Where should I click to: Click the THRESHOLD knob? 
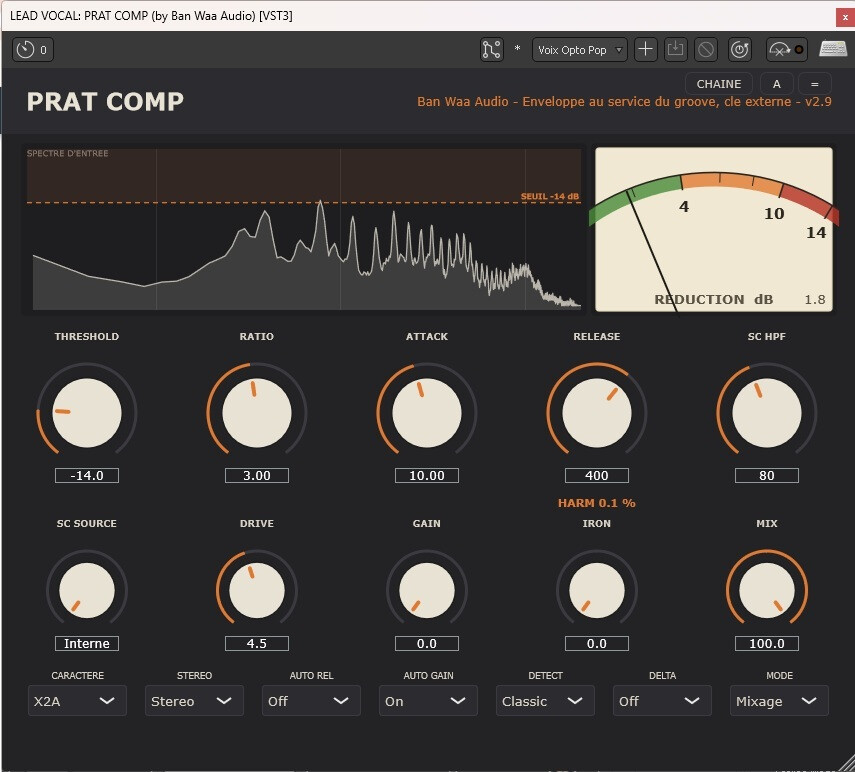tap(87, 413)
